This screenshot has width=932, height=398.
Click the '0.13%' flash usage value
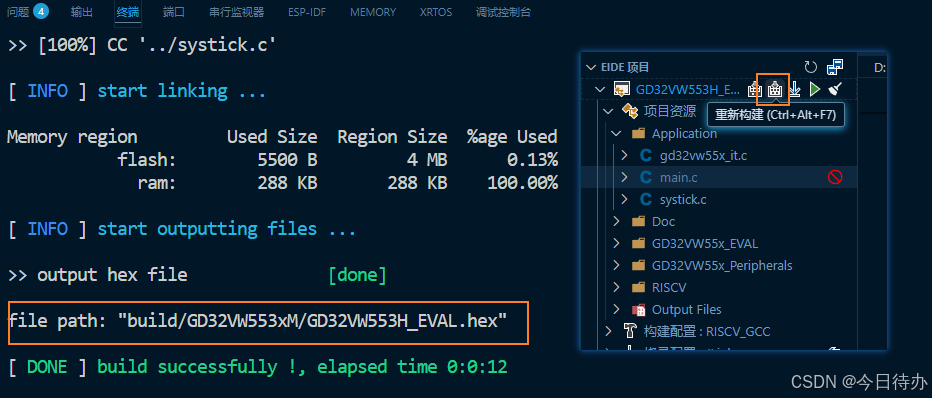click(x=533, y=160)
